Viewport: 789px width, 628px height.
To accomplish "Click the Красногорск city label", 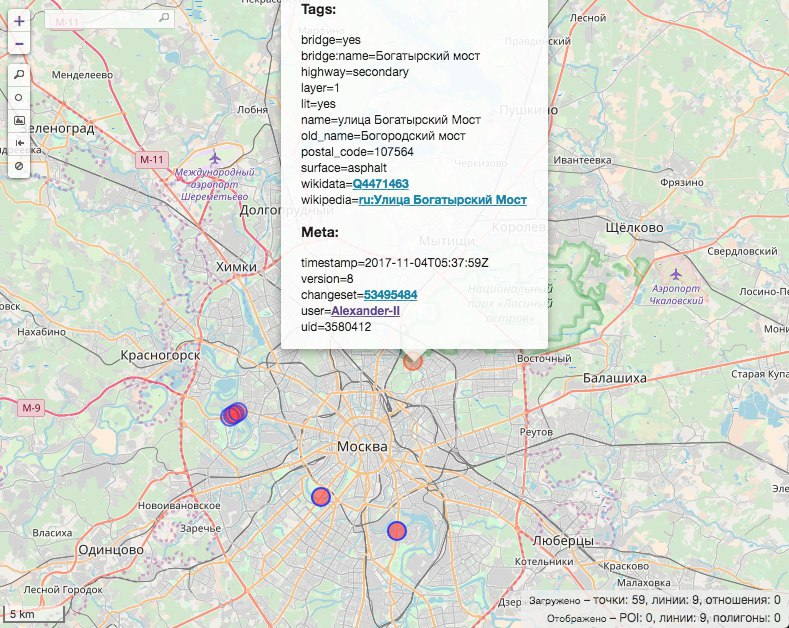I will pyautogui.click(x=160, y=355).
